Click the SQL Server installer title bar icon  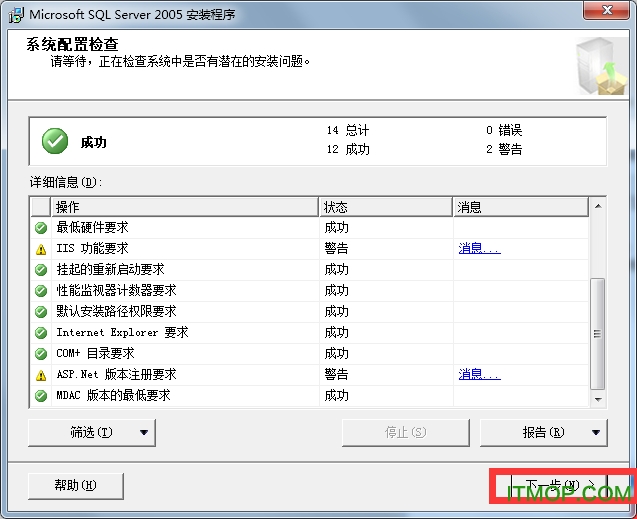click(15, 15)
